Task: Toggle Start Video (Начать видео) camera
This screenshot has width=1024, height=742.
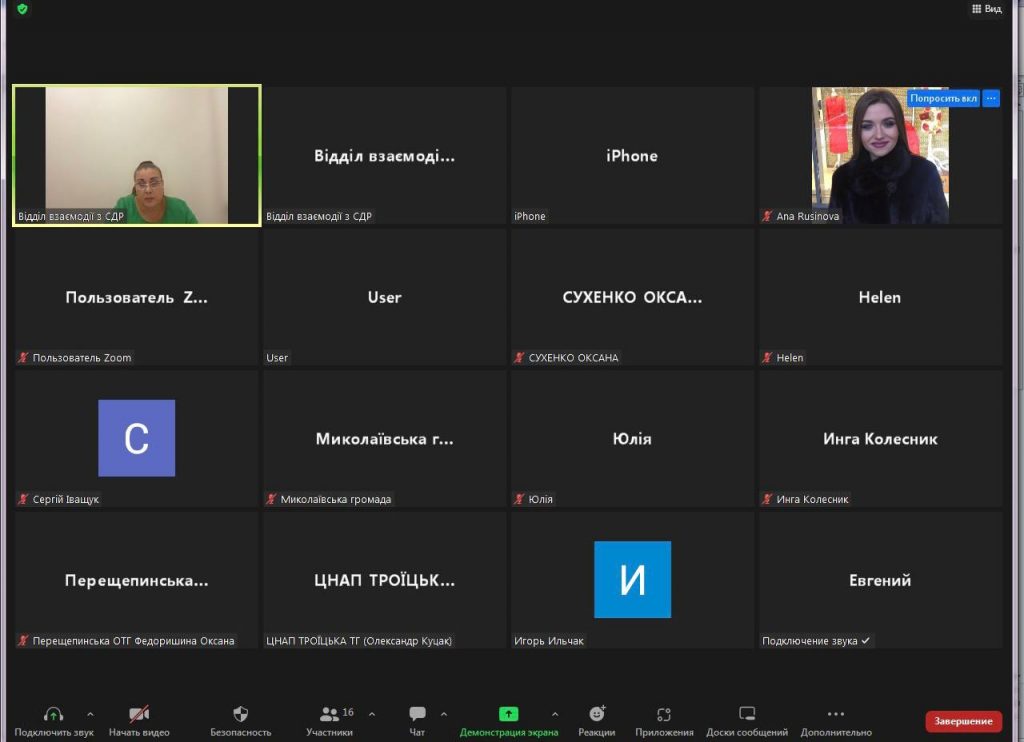Action: tap(139, 714)
